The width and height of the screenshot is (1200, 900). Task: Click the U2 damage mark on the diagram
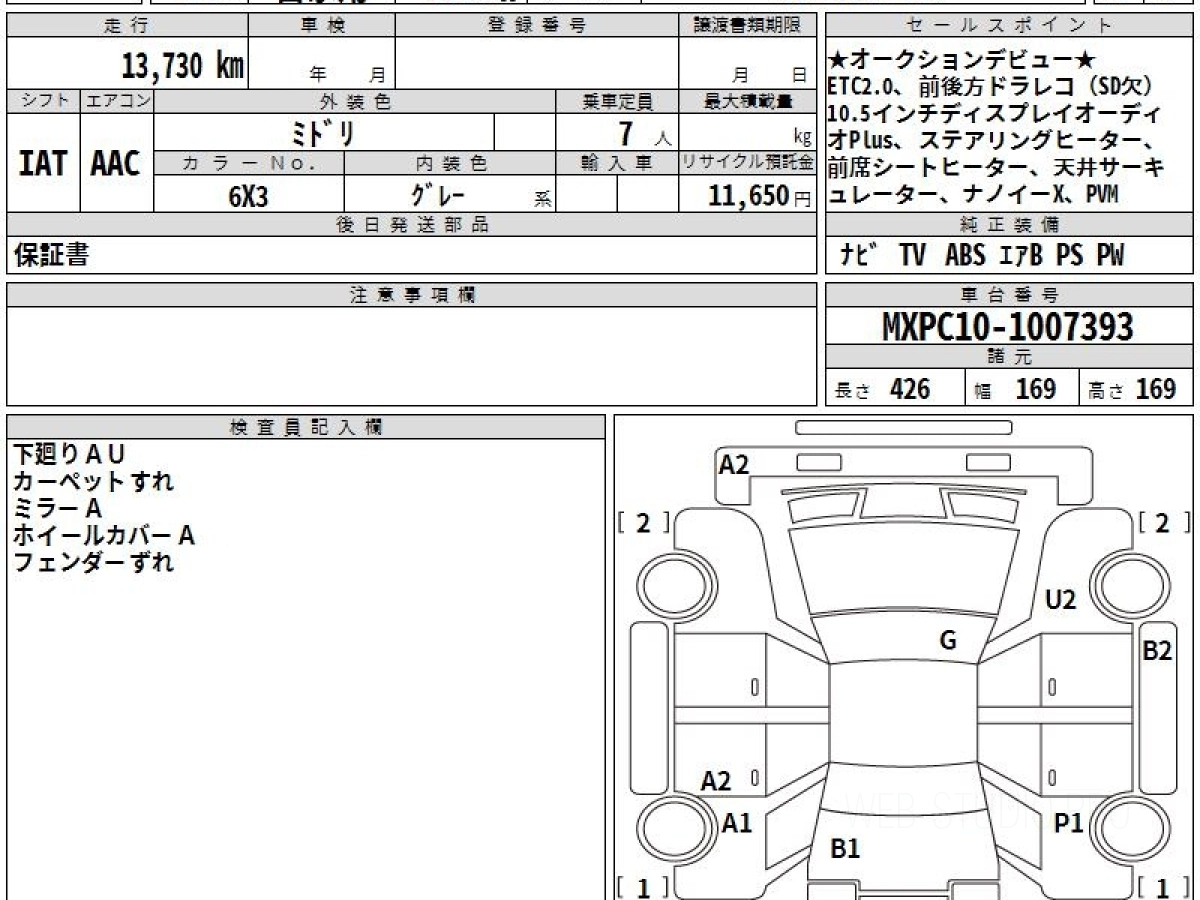point(1060,600)
